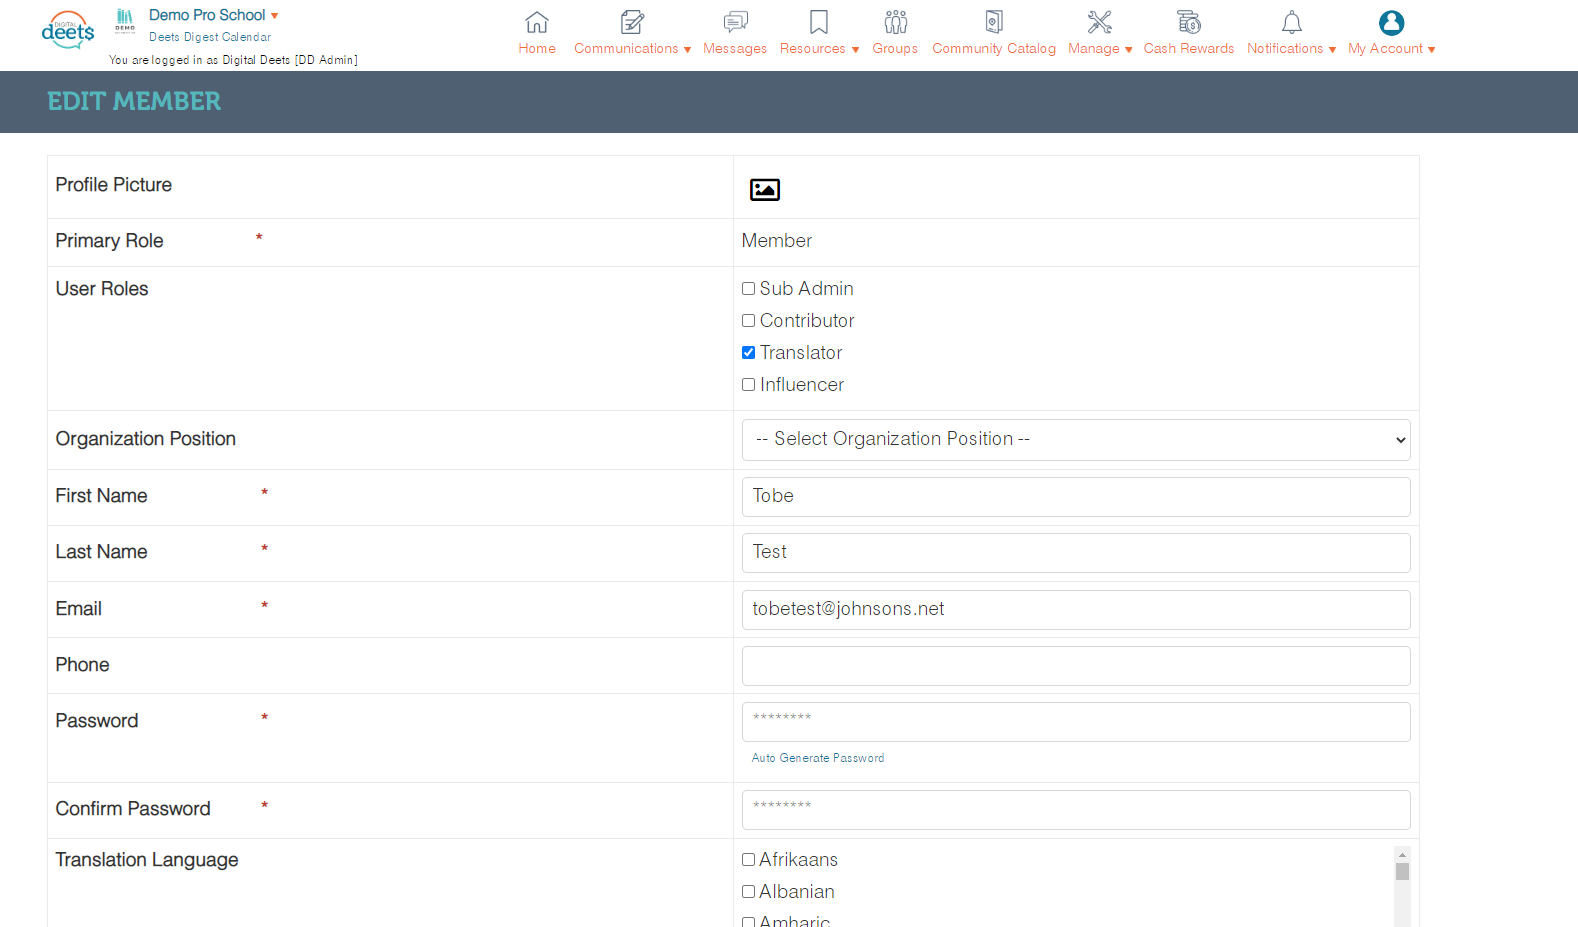Open the Groups menu label
The image size is (1578, 927).
(895, 49)
